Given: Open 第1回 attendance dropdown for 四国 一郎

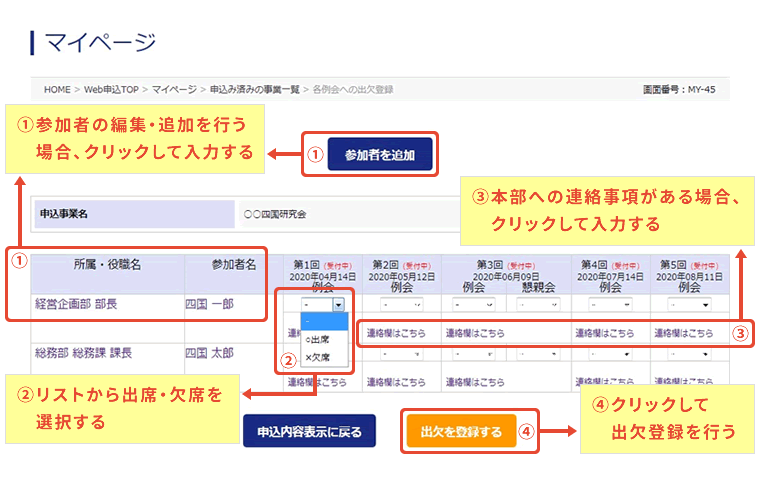Looking at the screenshot, I should tap(324, 304).
